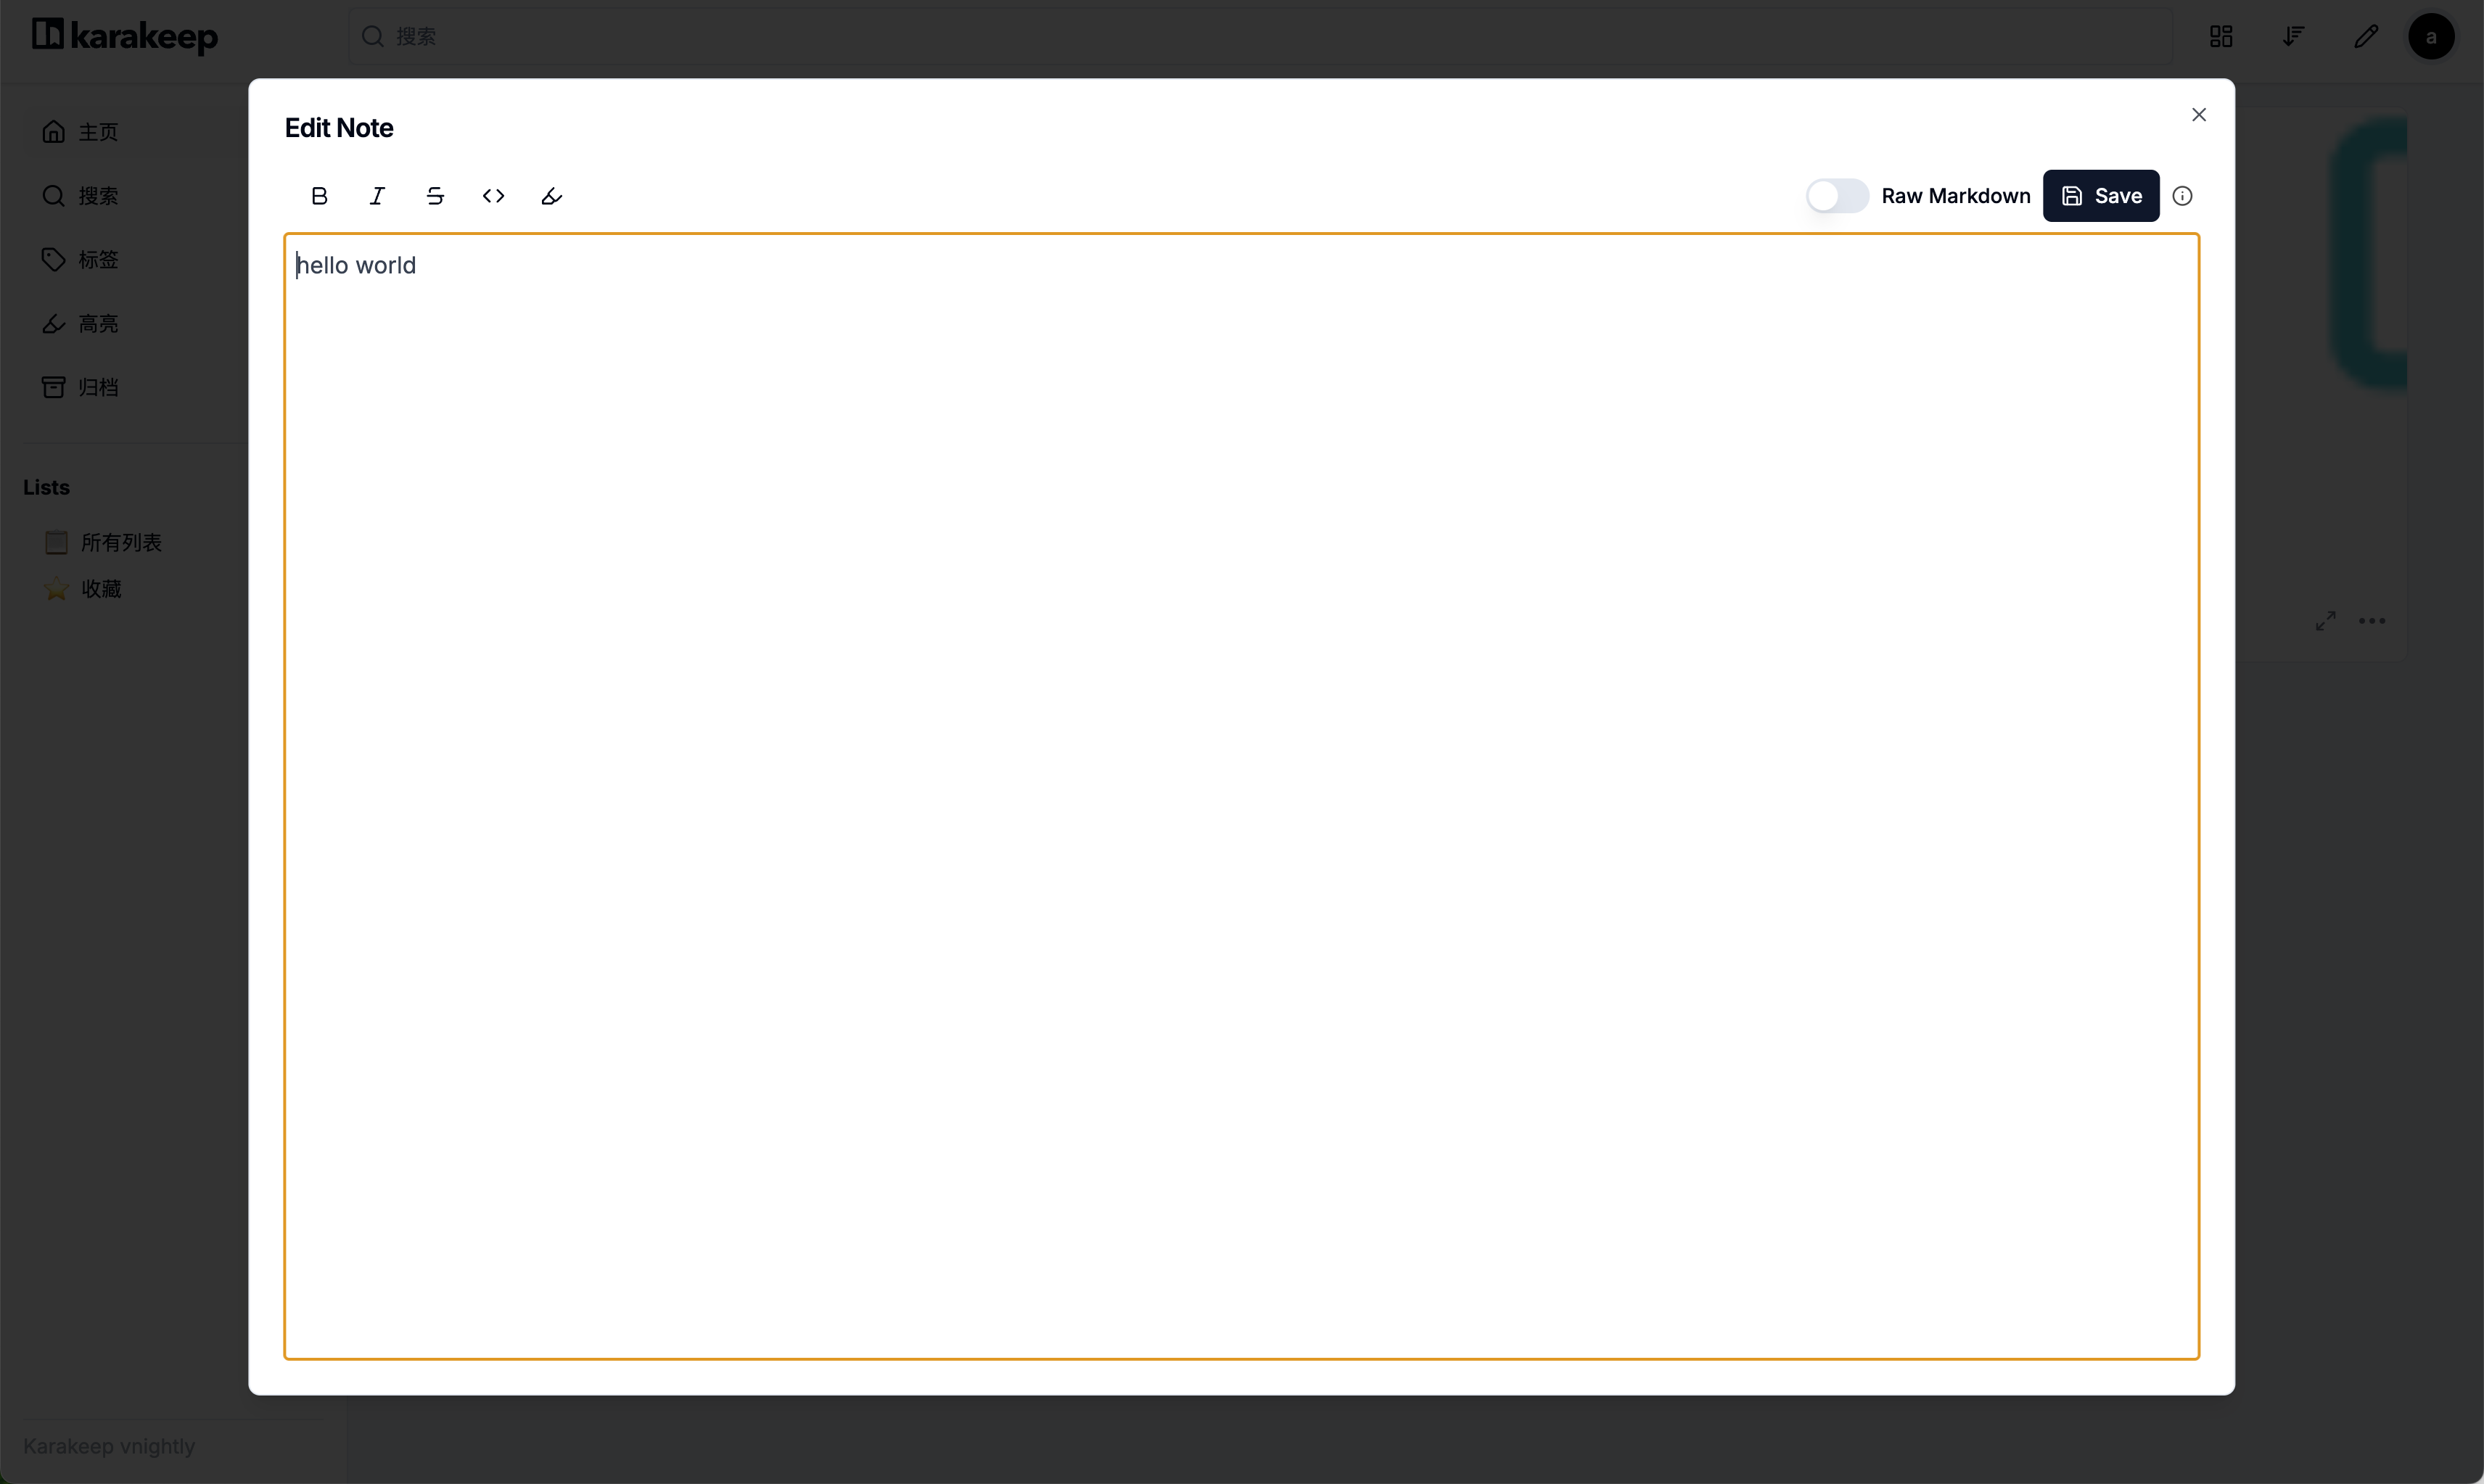This screenshot has height=1484, width=2484.
Task: Click the top 搜索 search field
Action: click(x=1260, y=37)
